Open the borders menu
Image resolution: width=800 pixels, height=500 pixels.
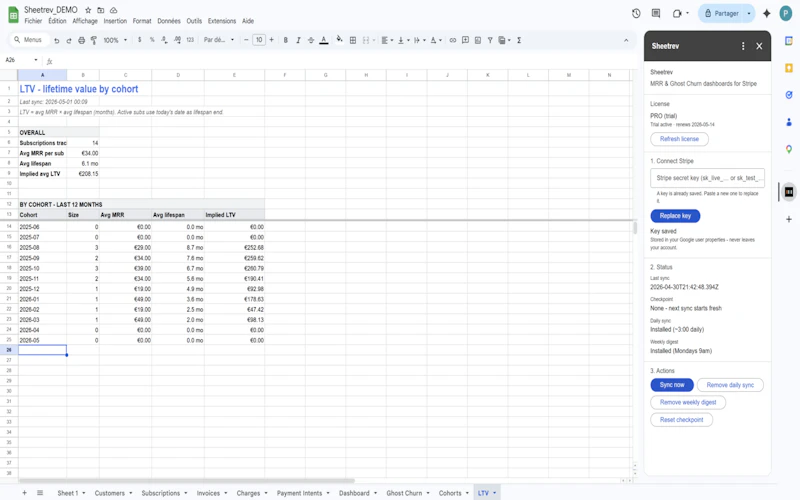point(353,40)
